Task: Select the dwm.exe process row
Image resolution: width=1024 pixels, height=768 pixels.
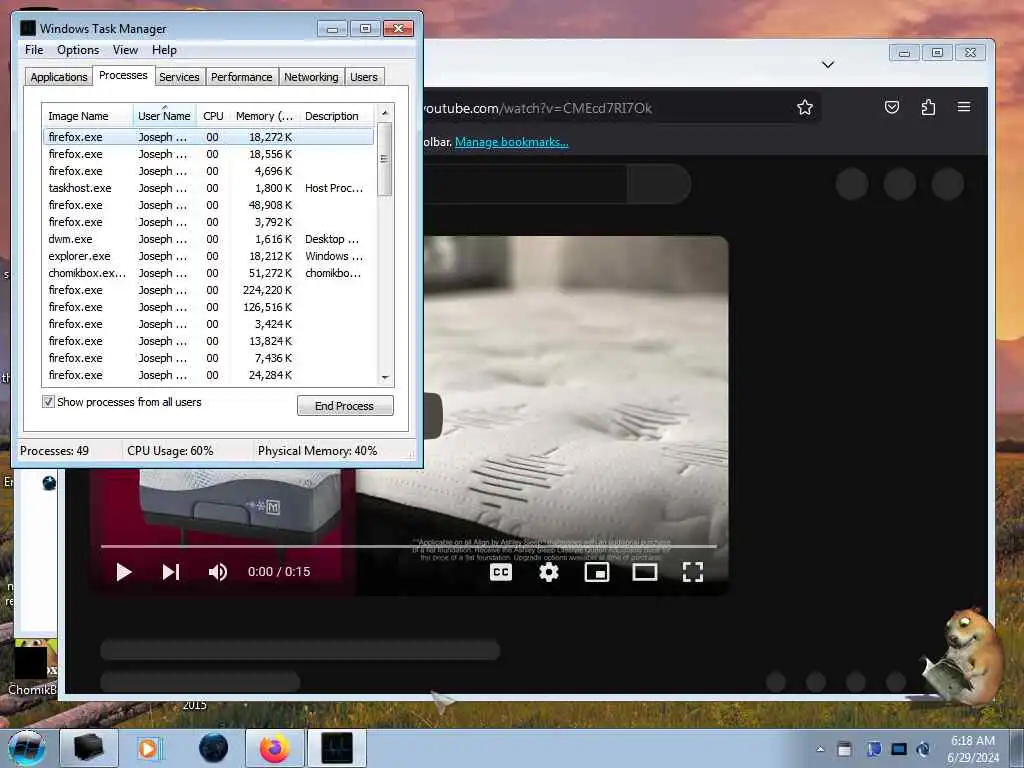Action: point(208,239)
